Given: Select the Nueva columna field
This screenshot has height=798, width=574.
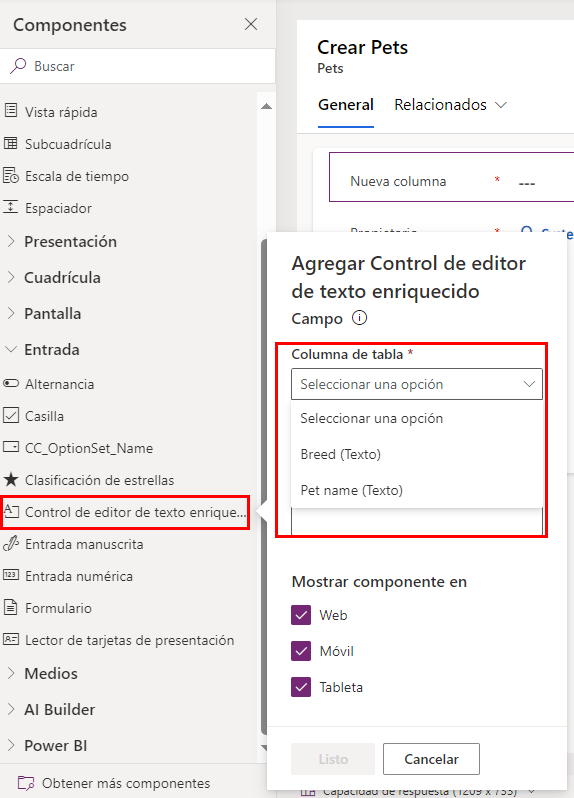Looking at the screenshot, I should 451,177.
